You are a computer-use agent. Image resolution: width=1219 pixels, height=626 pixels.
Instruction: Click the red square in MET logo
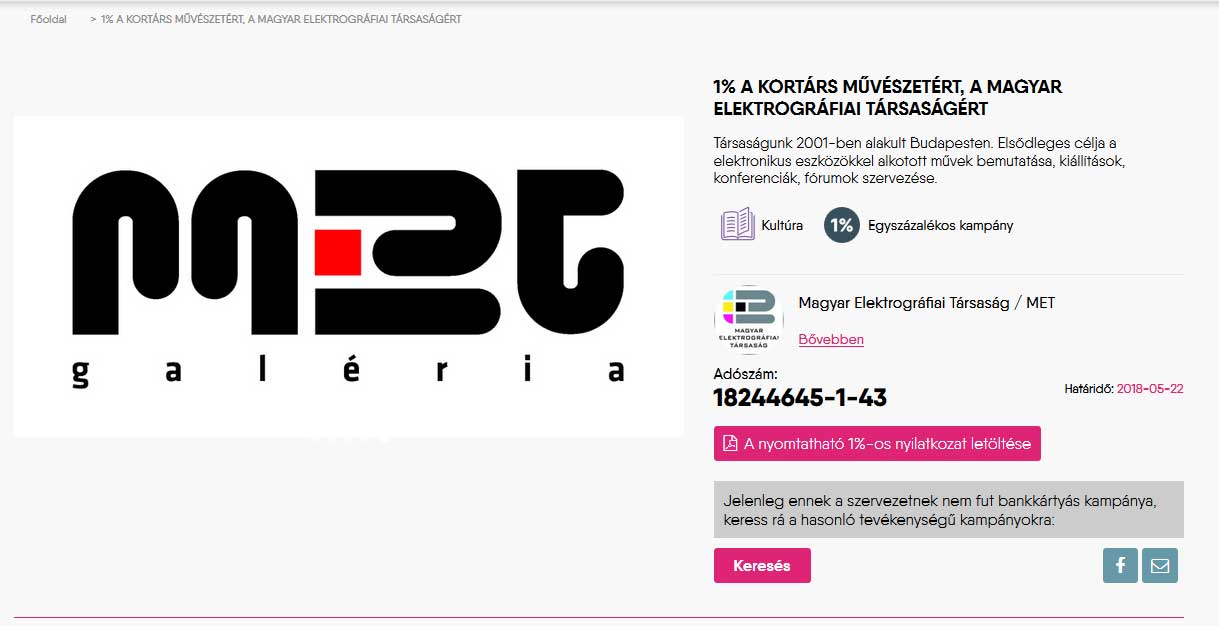337,252
